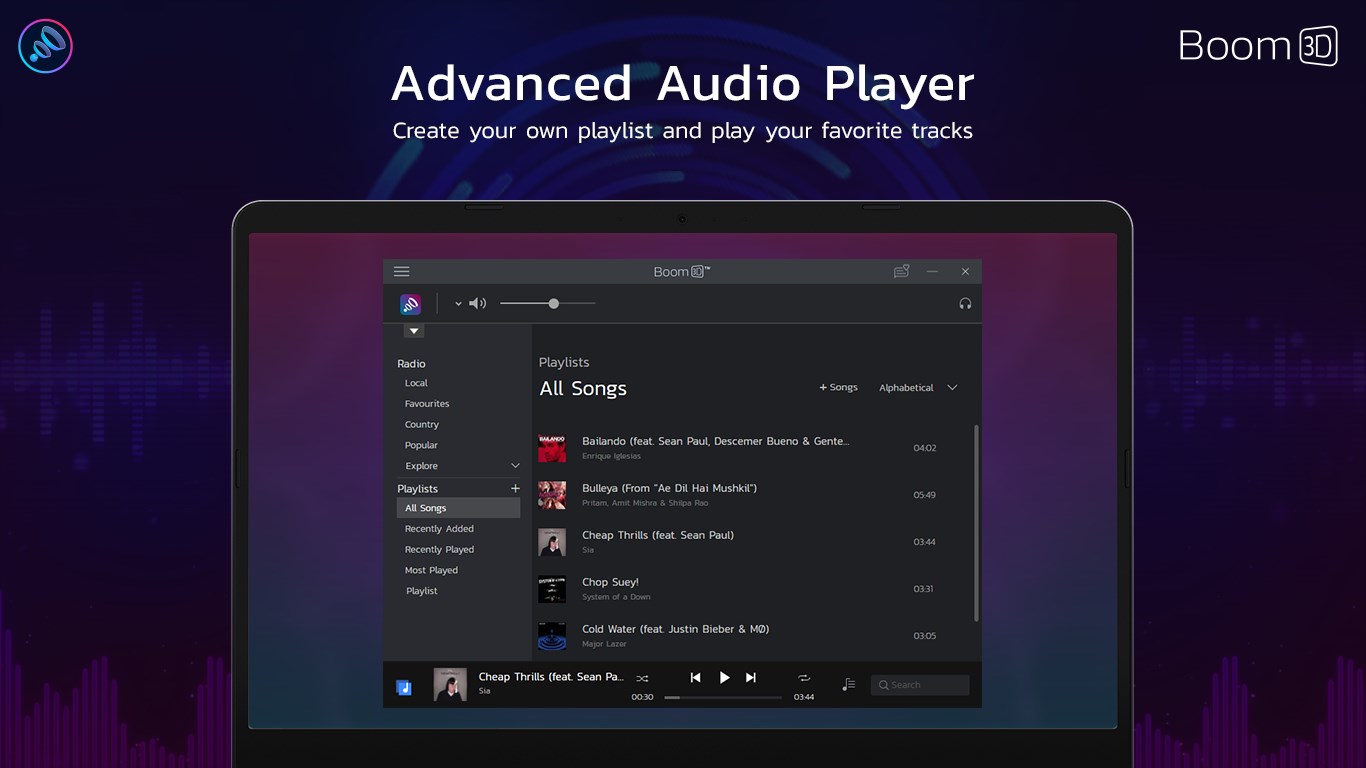Open the play queue icon beside Search
The height and width of the screenshot is (768, 1366).
[849, 684]
